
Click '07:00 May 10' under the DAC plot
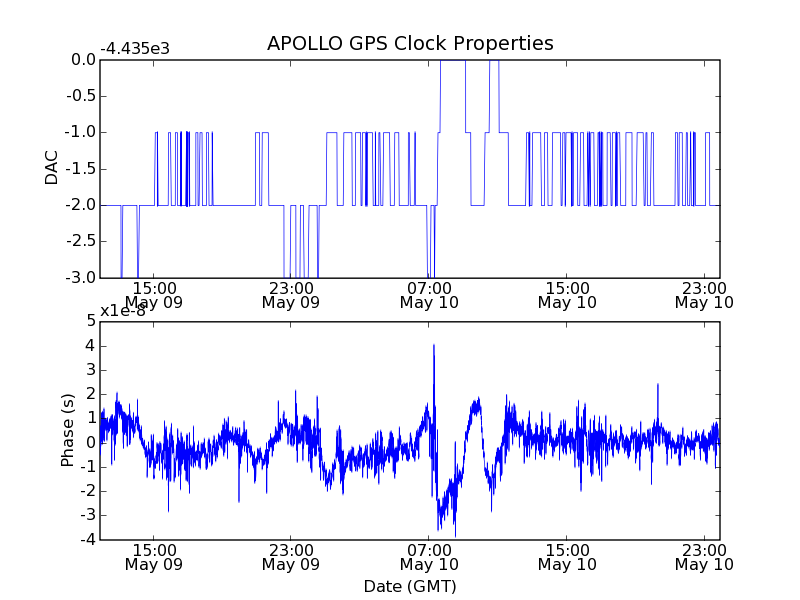(429, 295)
